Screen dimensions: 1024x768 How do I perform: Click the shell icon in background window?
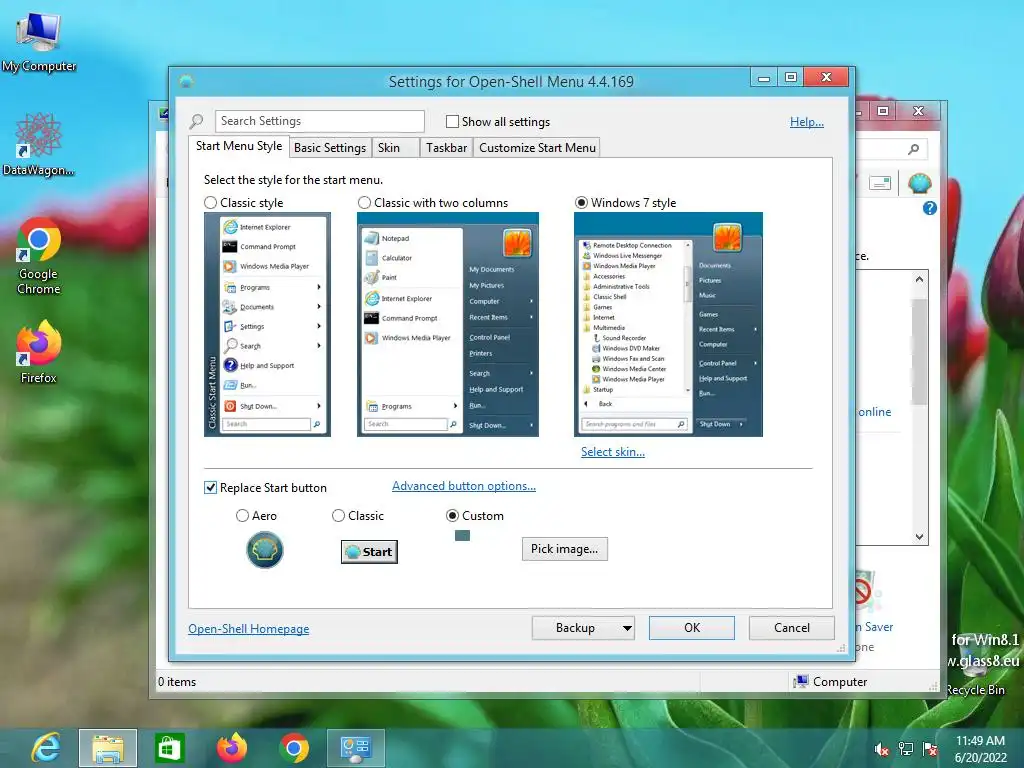[920, 184]
